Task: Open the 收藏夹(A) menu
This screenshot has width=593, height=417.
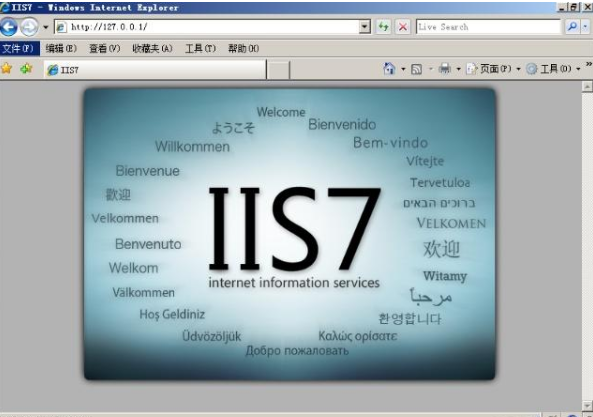Action: pos(152,48)
